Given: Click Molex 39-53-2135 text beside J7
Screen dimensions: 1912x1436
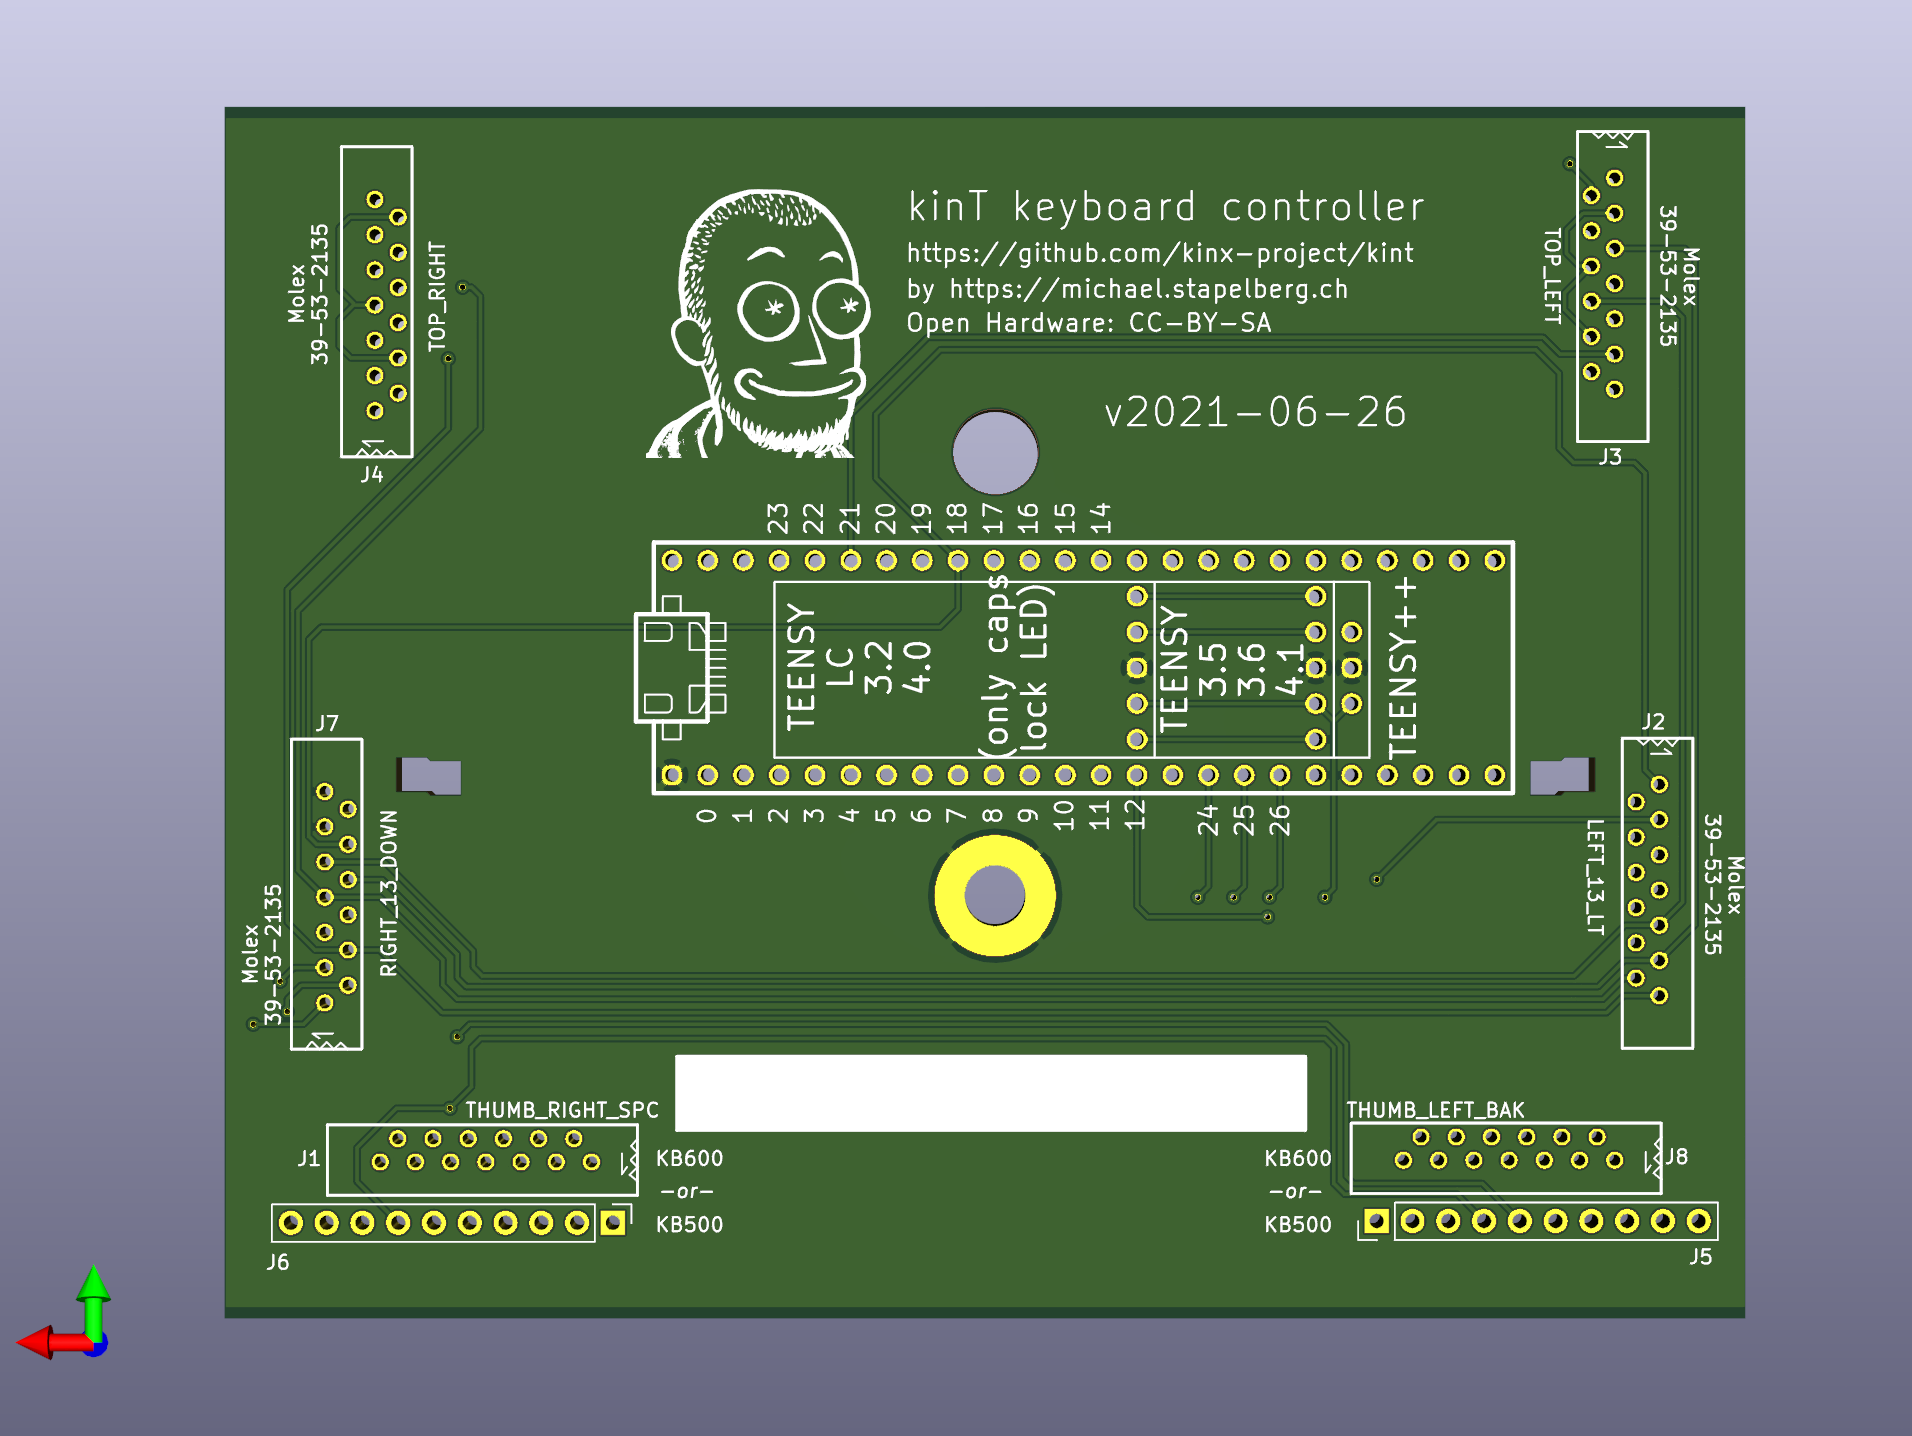Looking at the screenshot, I should [x=262, y=954].
